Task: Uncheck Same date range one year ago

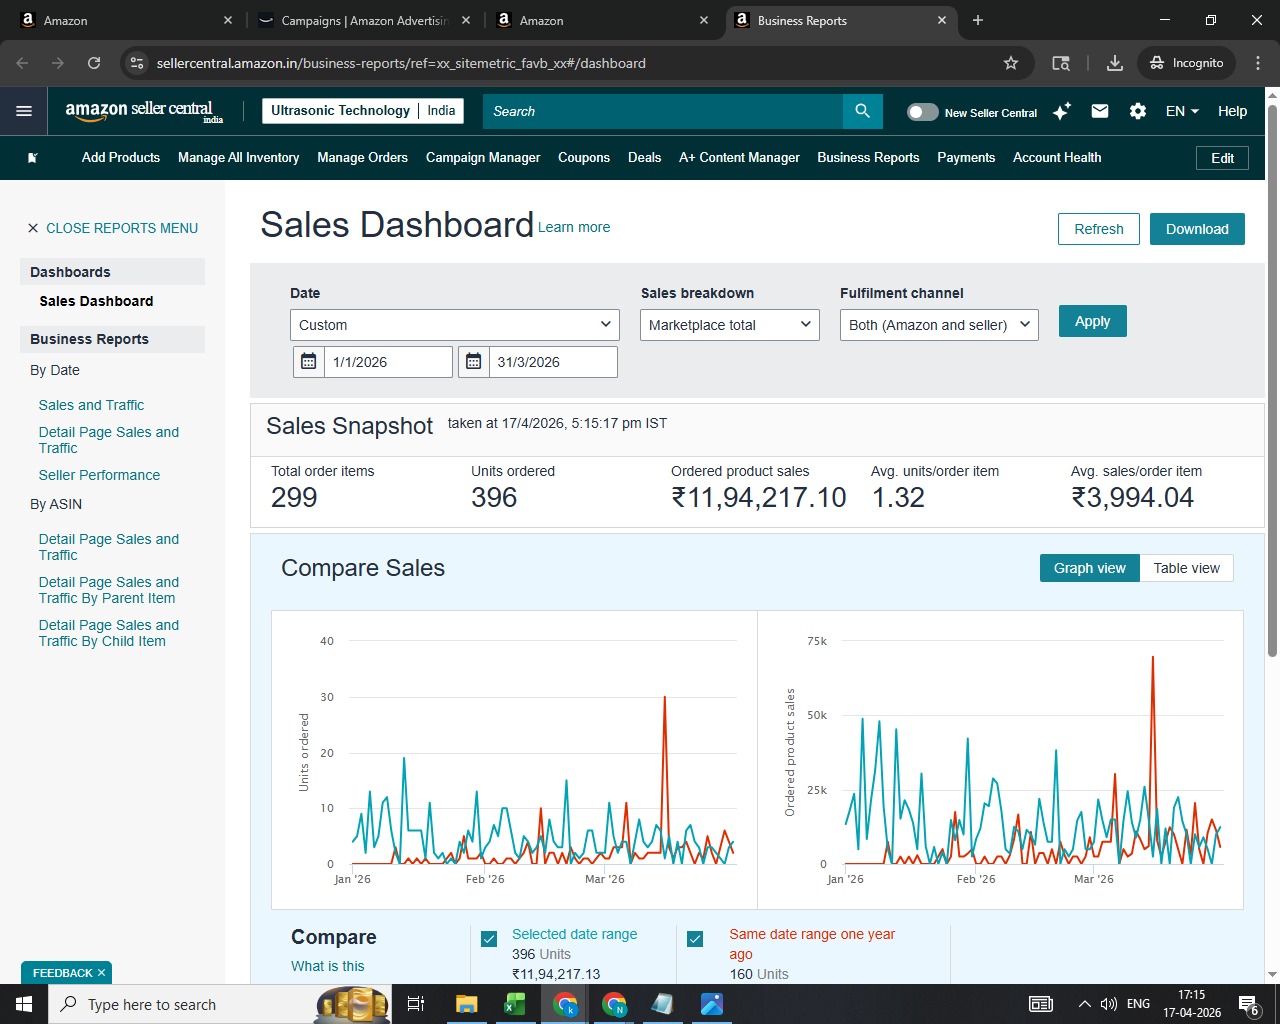Action: (x=695, y=939)
